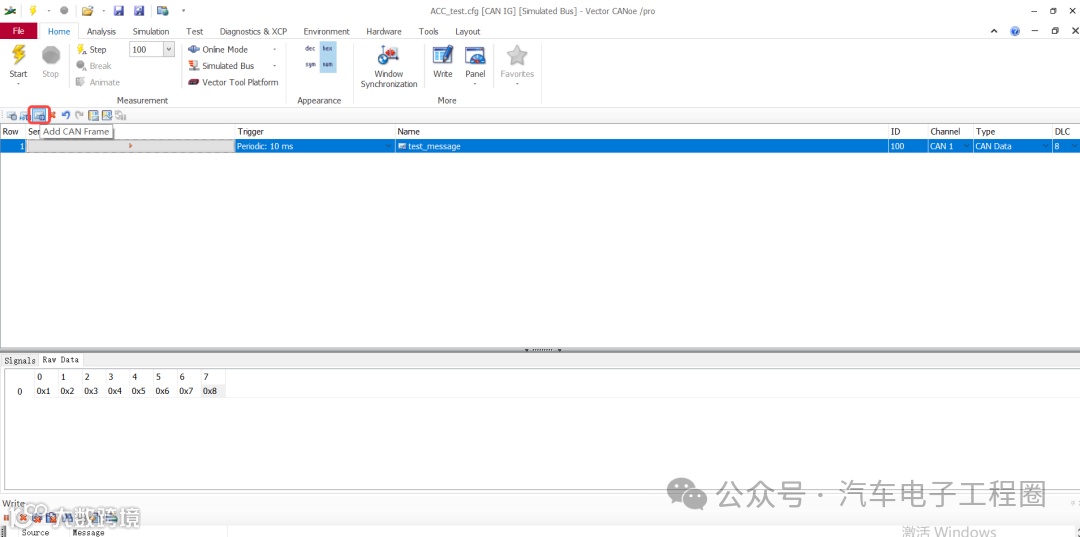This screenshot has width=1080, height=537.
Task: Open the Customize Quick Access Toolbar arrow
Action: (x=183, y=10)
